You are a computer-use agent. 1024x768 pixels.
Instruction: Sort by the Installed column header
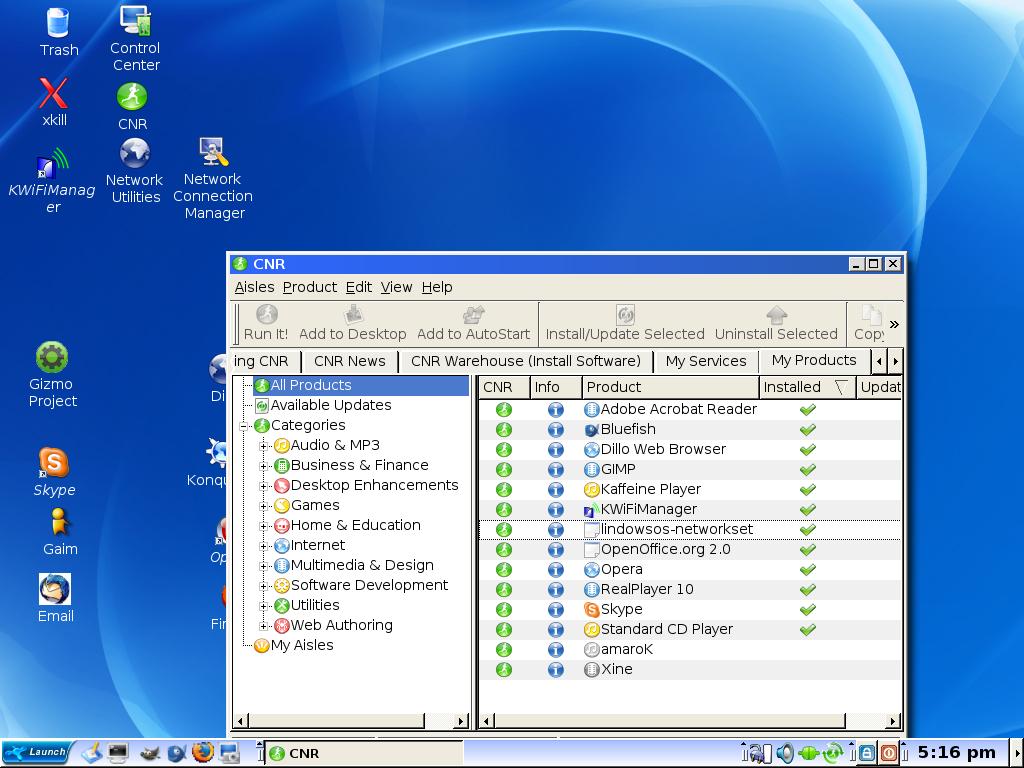click(x=792, y=387)
